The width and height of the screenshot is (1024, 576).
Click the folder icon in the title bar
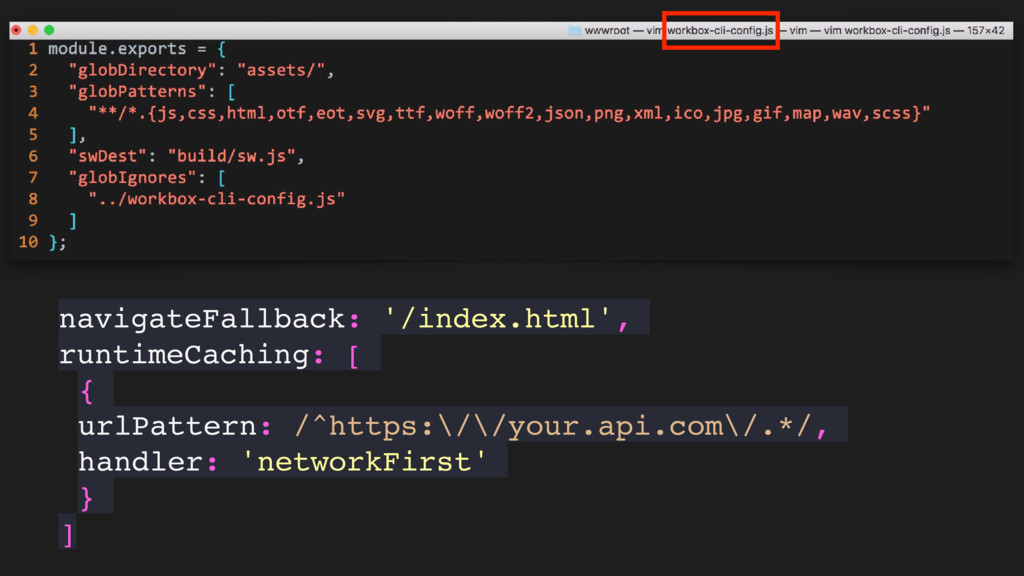575,30
